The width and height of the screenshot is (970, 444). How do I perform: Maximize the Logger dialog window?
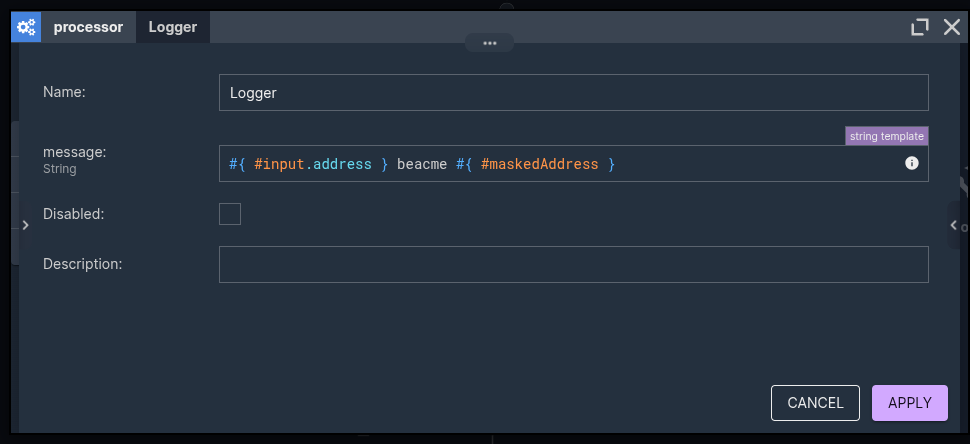point(920,27)
